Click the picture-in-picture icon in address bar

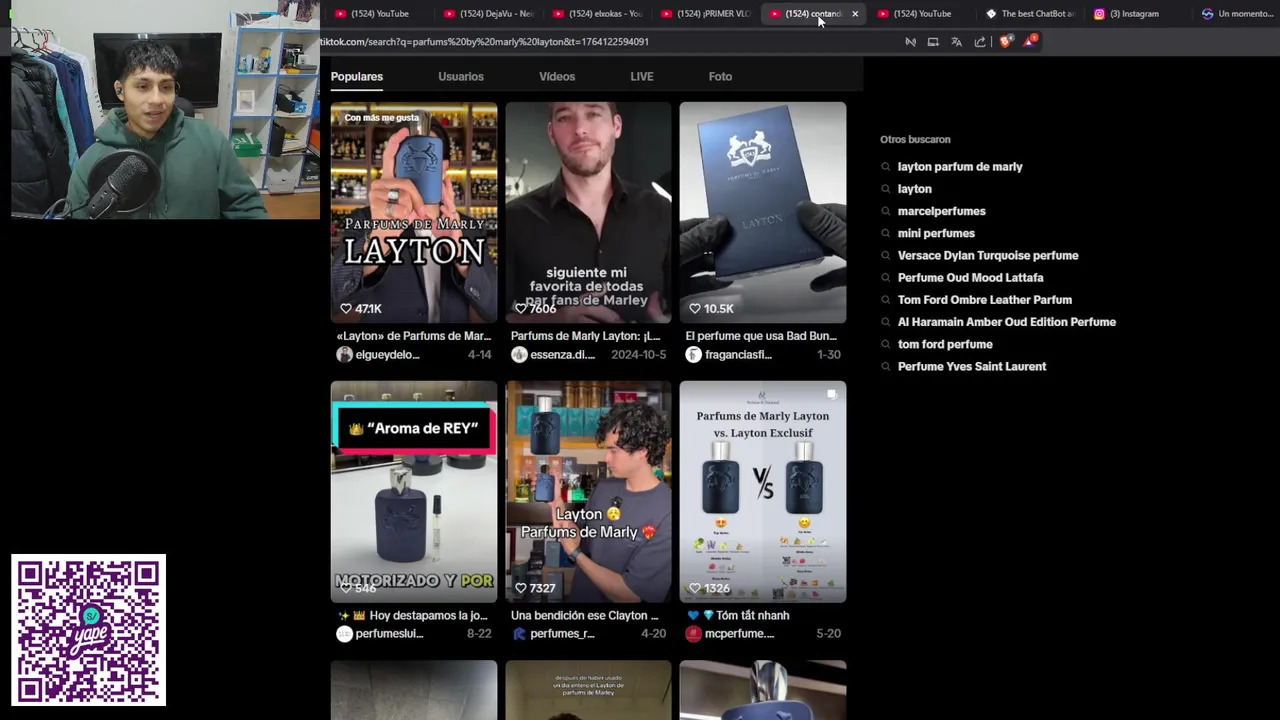pyautogui.click(x=933, y=42)
